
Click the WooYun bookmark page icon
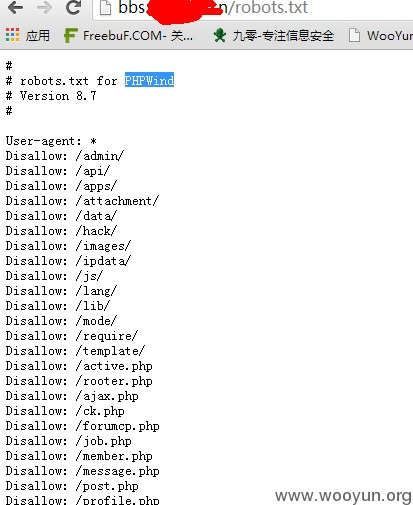[x=354, y=35]
